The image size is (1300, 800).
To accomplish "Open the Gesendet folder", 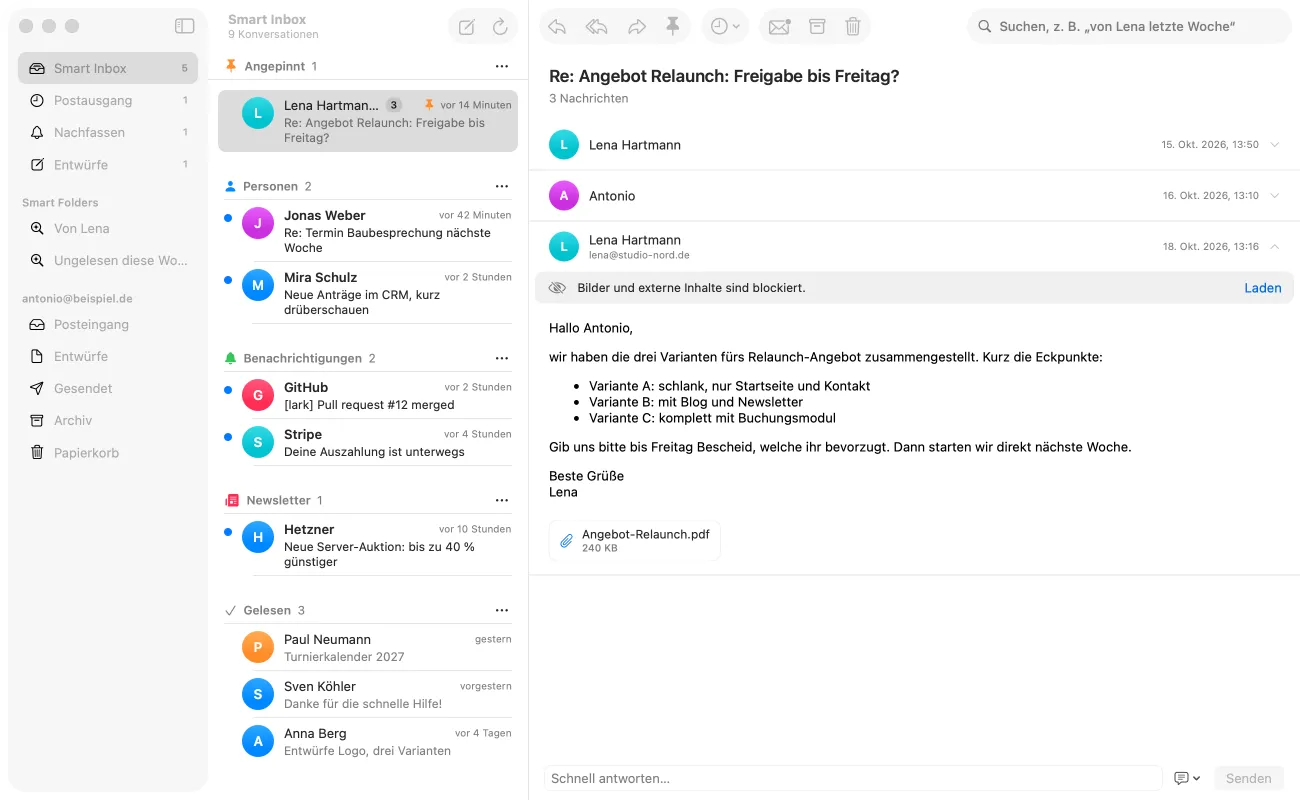I will pos(108,388).
